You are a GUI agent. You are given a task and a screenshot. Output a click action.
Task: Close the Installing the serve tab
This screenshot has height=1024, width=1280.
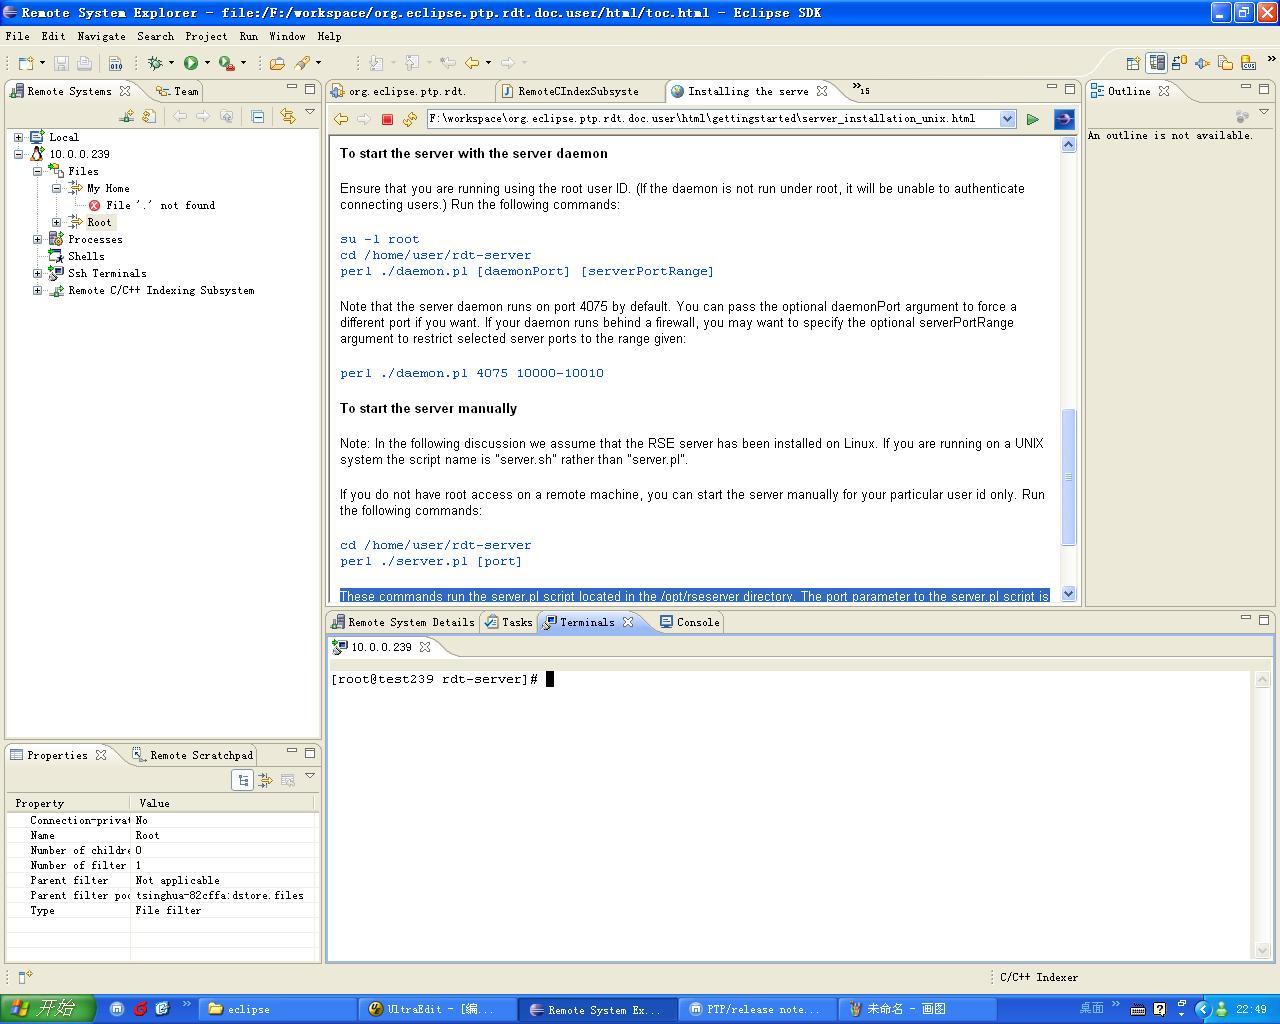(x=822, y=91)
